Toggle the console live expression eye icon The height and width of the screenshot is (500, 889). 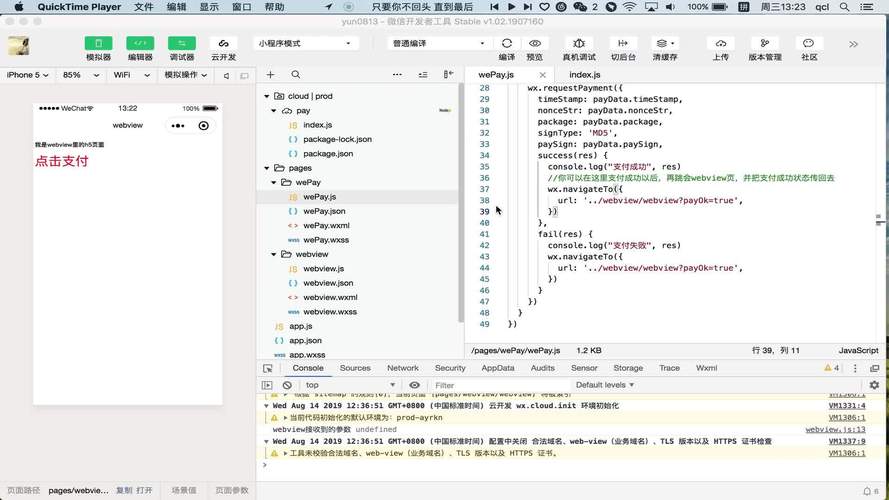[414, 385]
